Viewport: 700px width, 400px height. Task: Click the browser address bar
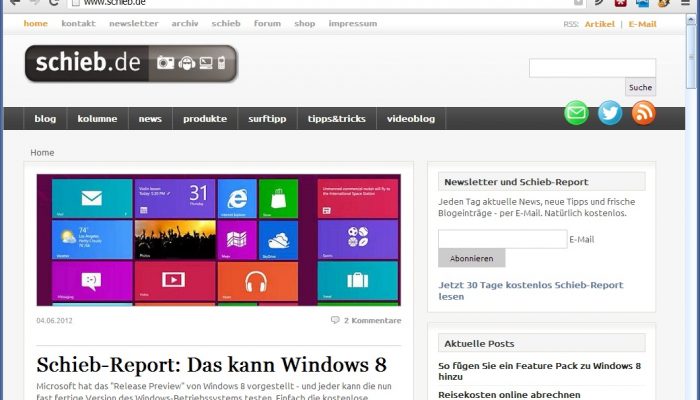tap(326, 3)
